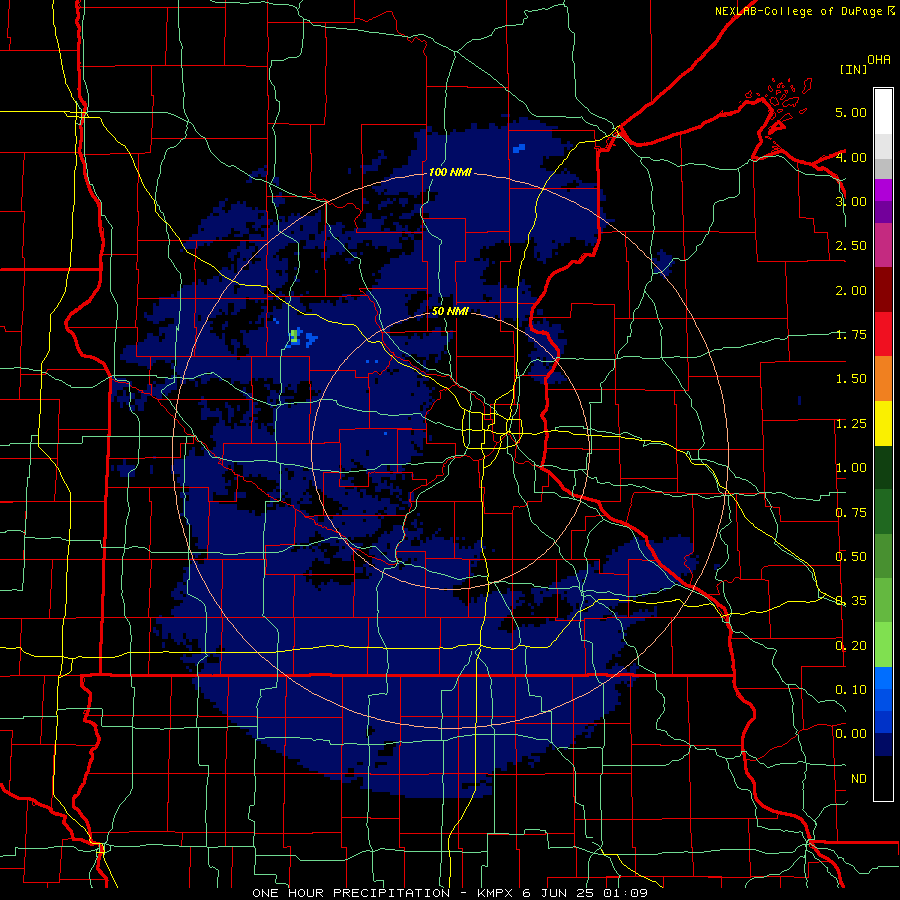Select the 0.20 legend value
The image size is (900, 900).
pyautogui.click(x=851, y=646)
